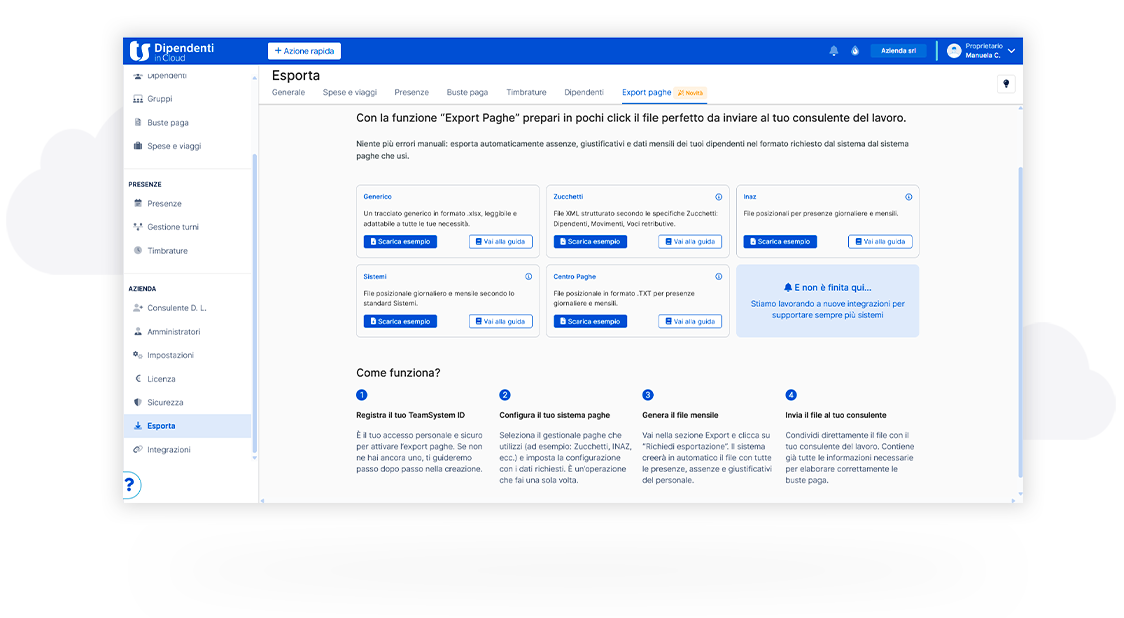
Task: Download Scarica esempio for Generico format
Action: pyautogui.click(x=399, y=241)
